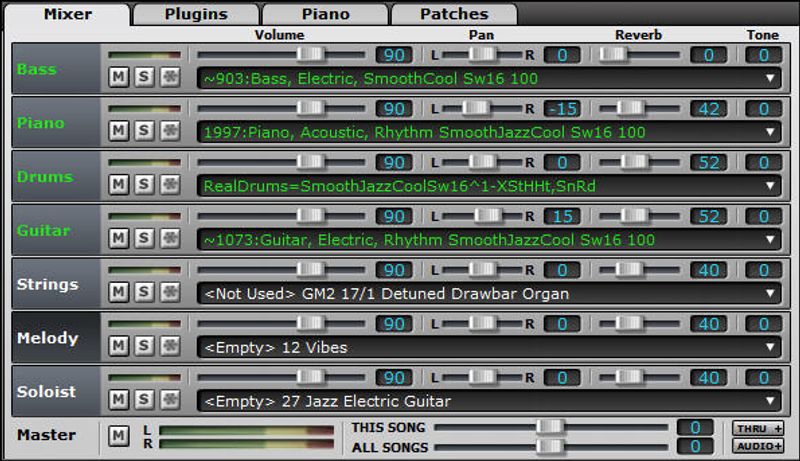The image size is (800, 461).
Task: Click the Strings reverb value 40
Action: click(709, 270)
